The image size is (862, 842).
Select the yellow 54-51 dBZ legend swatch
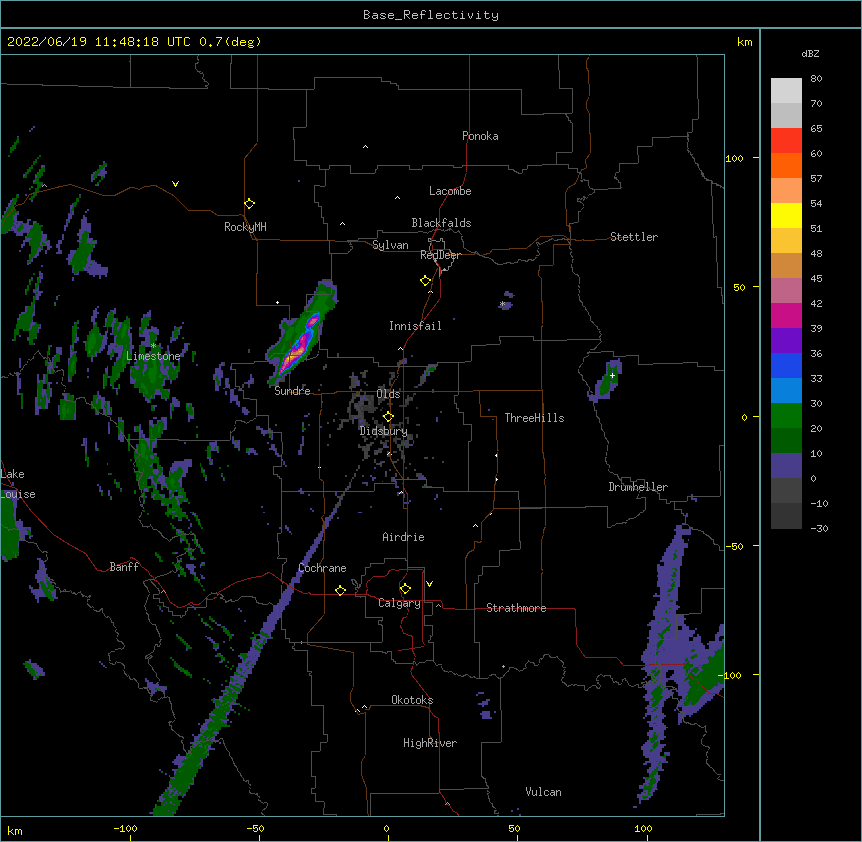[x=786, y=215]
